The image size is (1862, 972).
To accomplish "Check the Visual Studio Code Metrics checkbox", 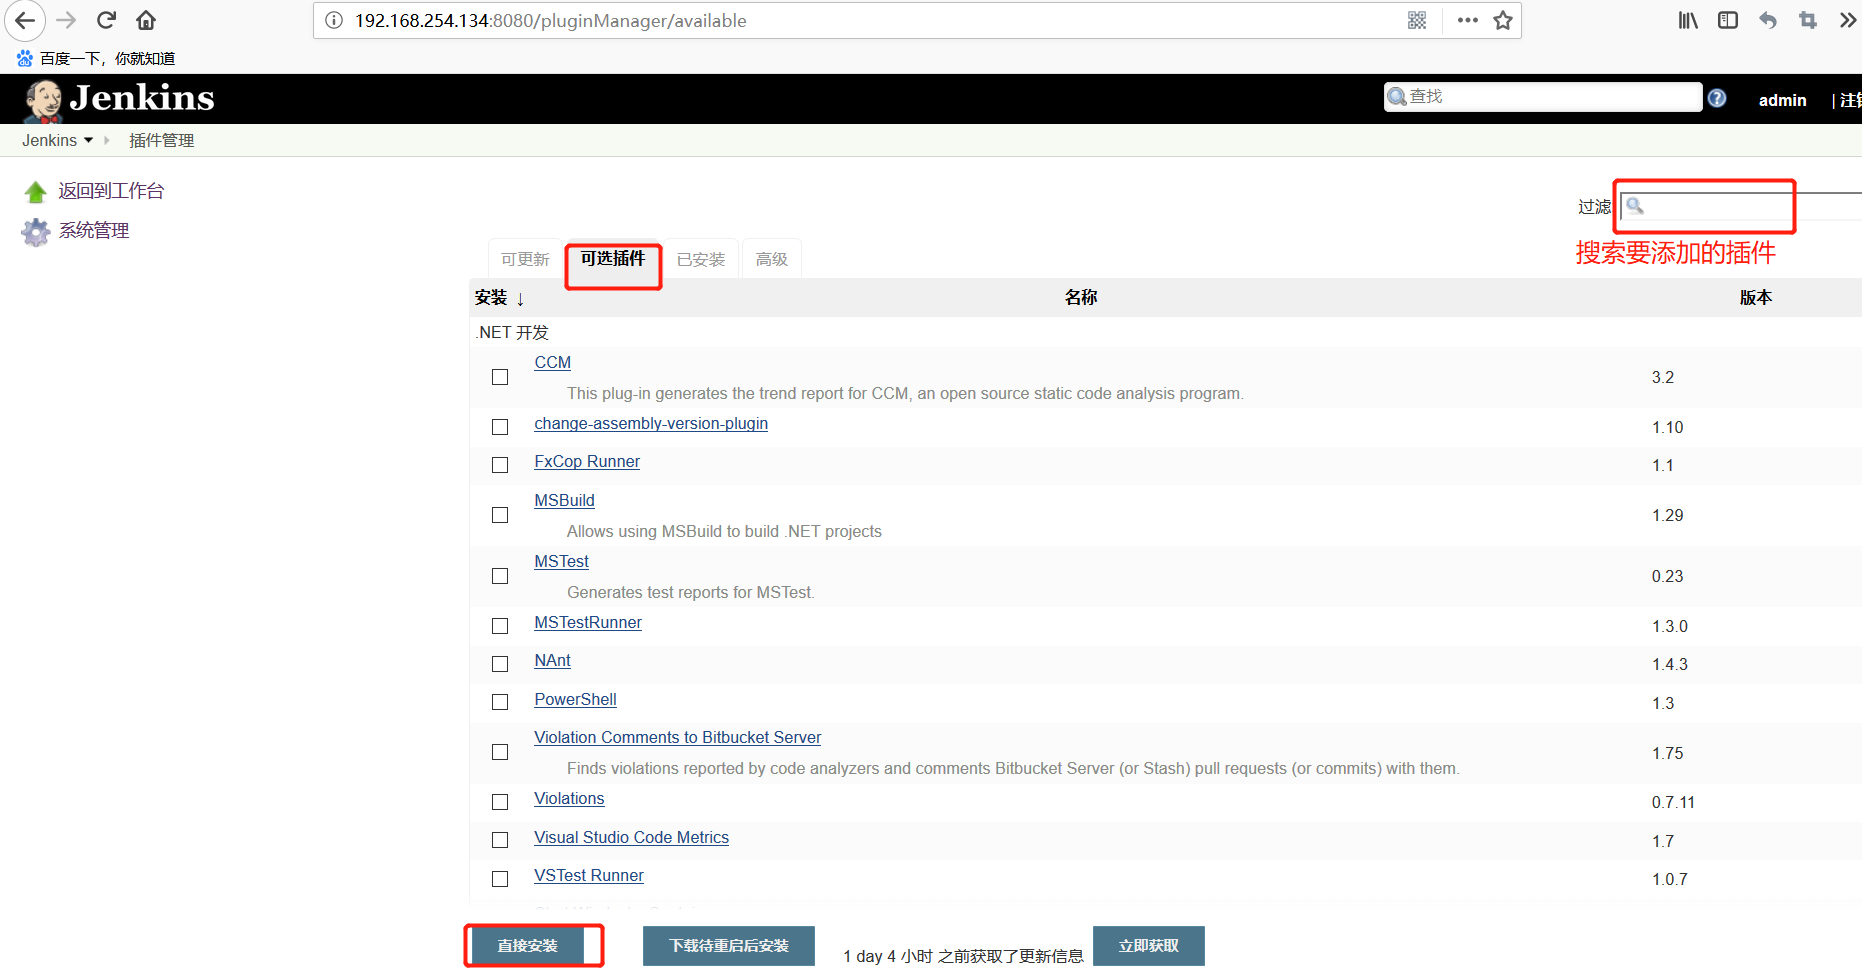I will pos(500,840).
